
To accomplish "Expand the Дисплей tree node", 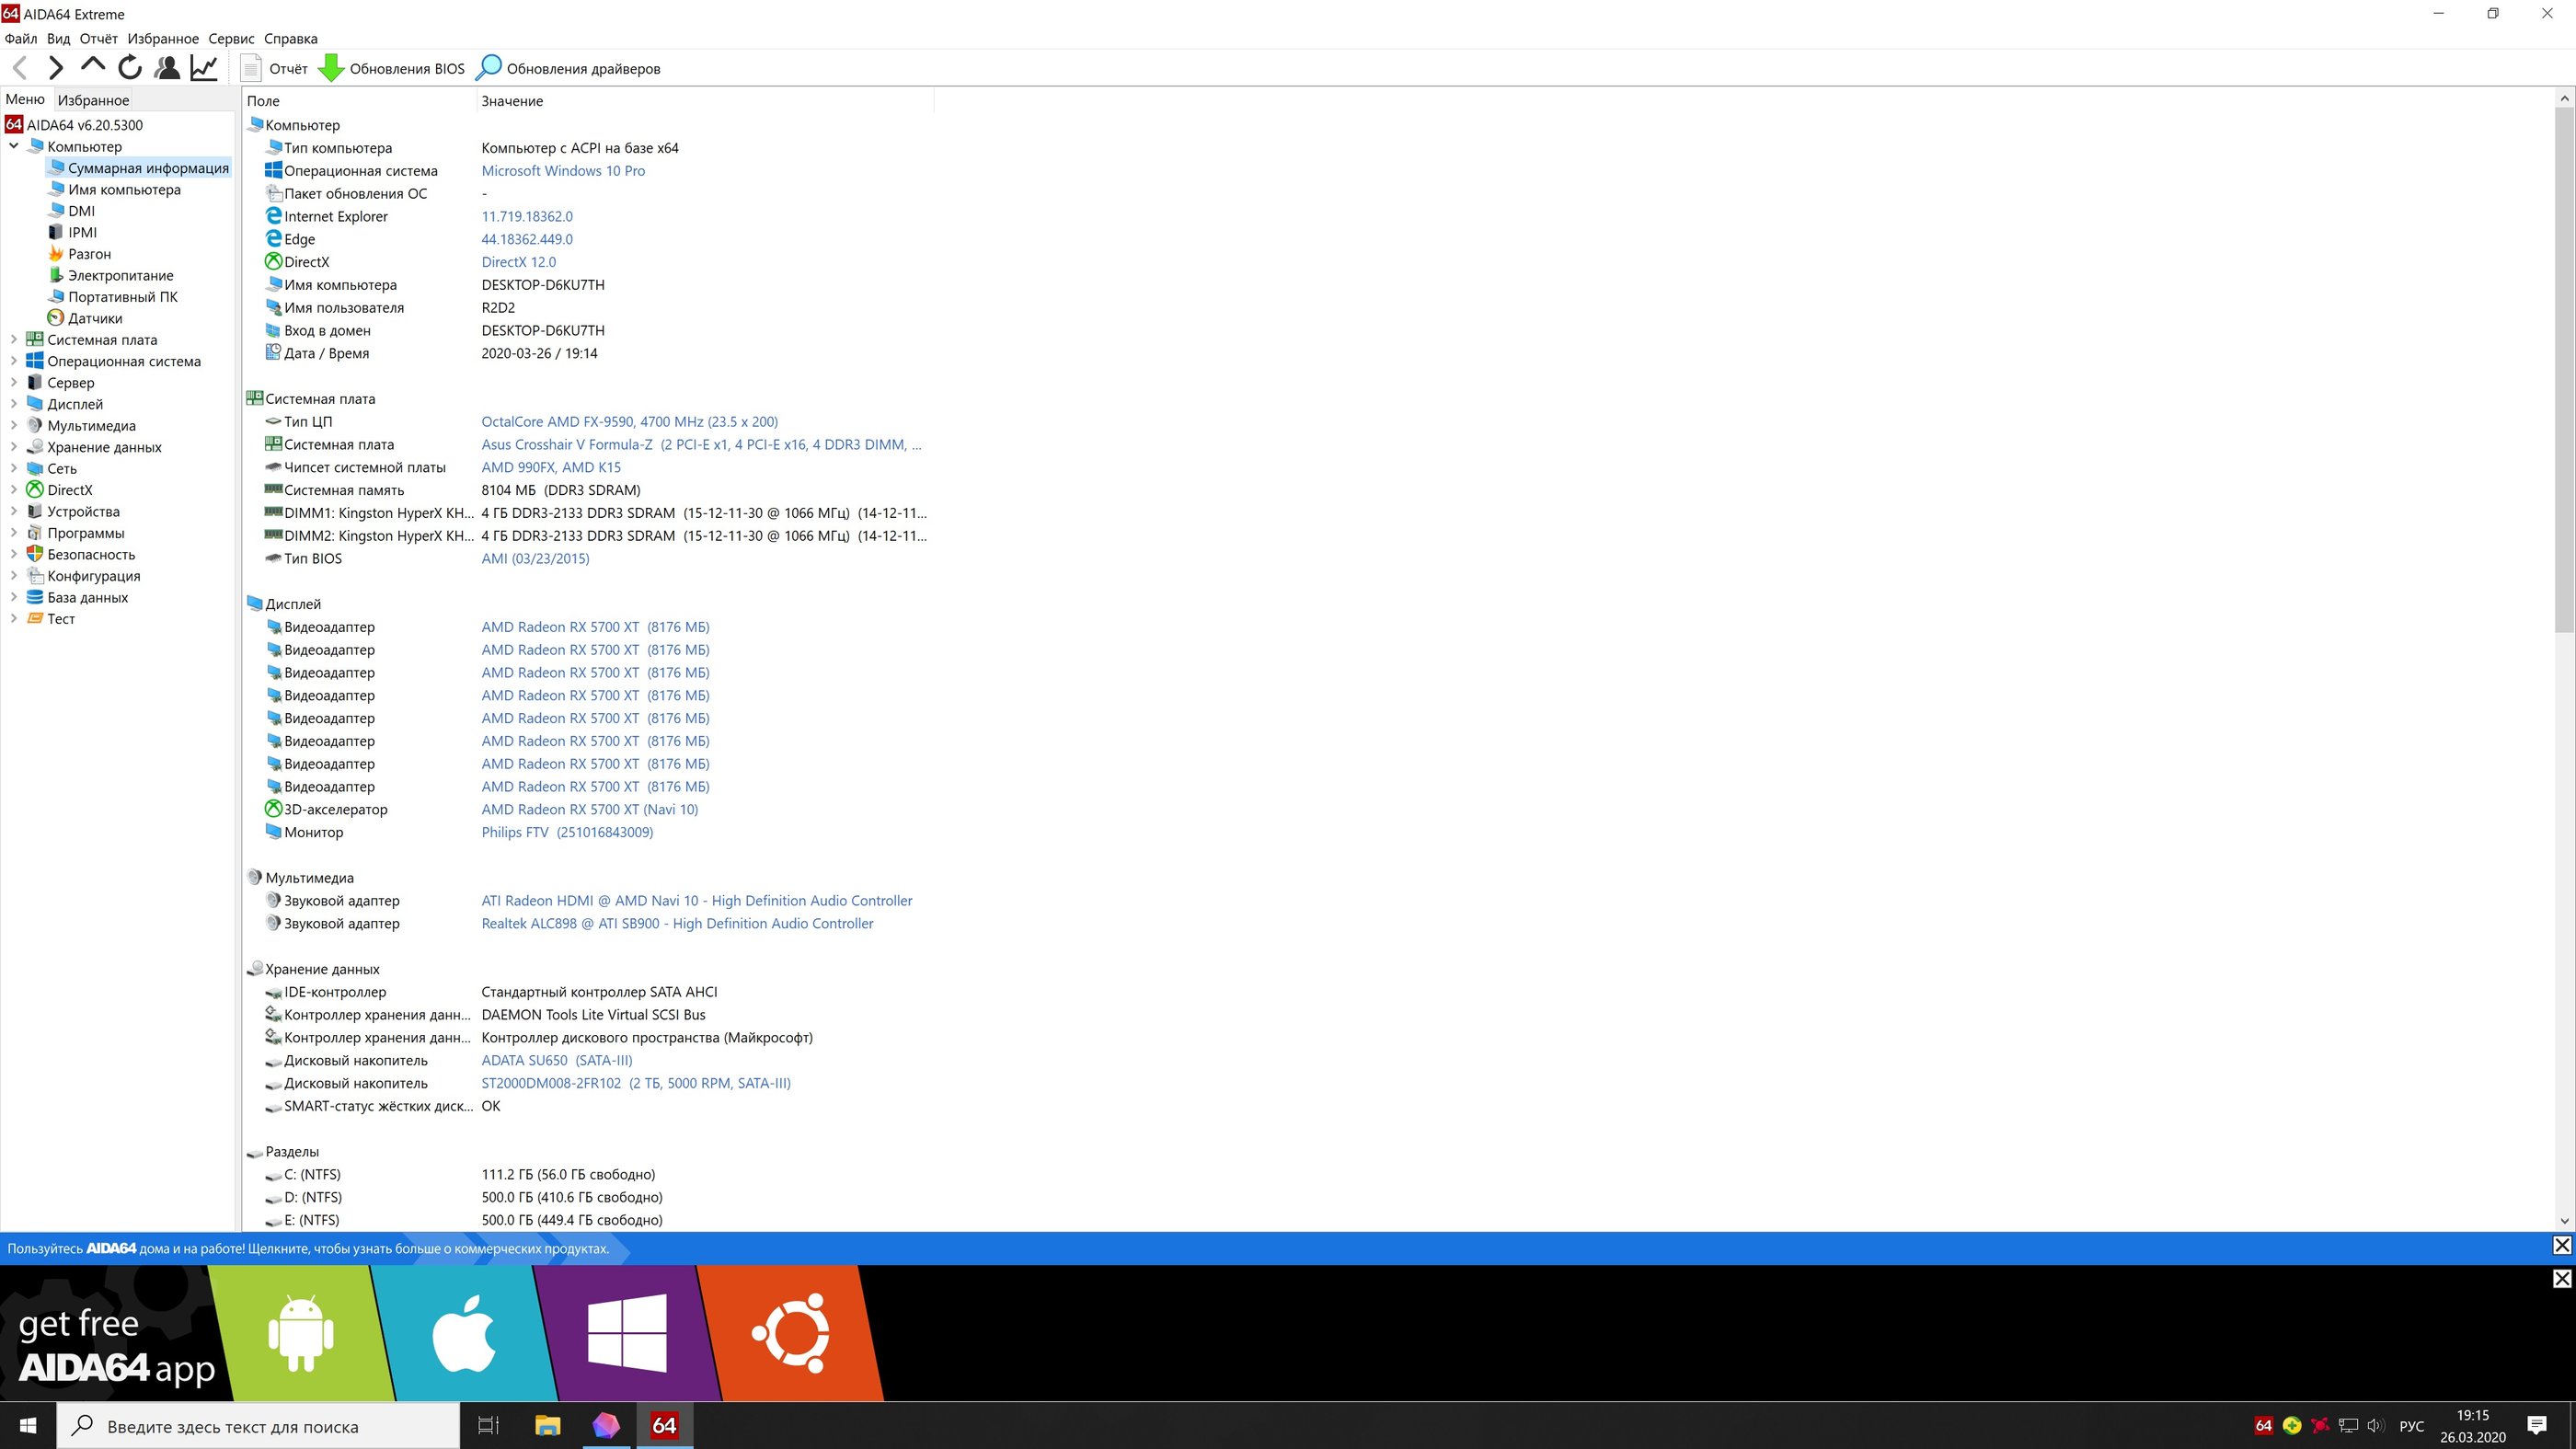I will pos(14,404).
